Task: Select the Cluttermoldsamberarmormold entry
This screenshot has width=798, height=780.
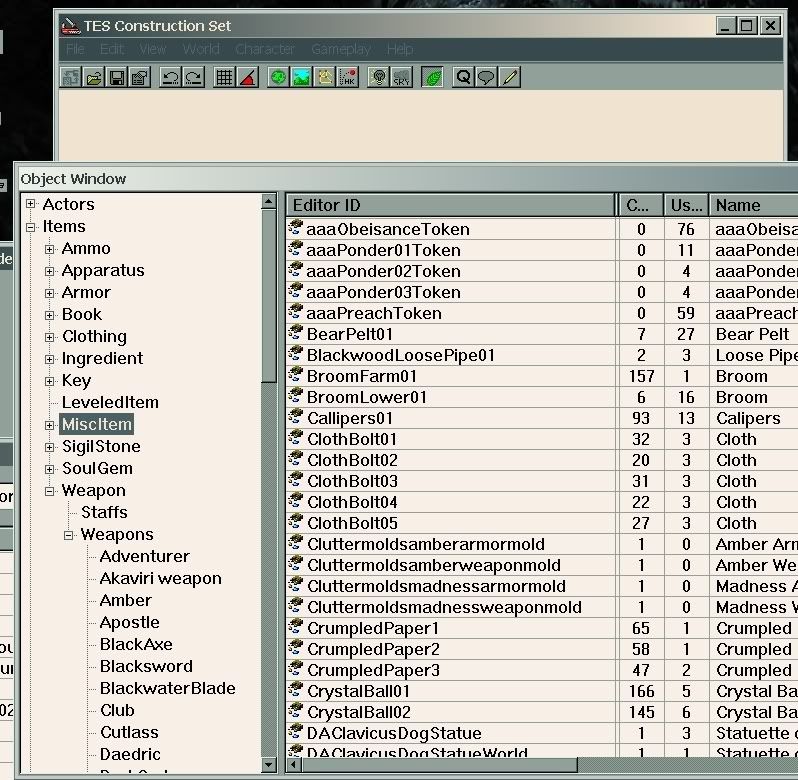Action: [542, 544]
